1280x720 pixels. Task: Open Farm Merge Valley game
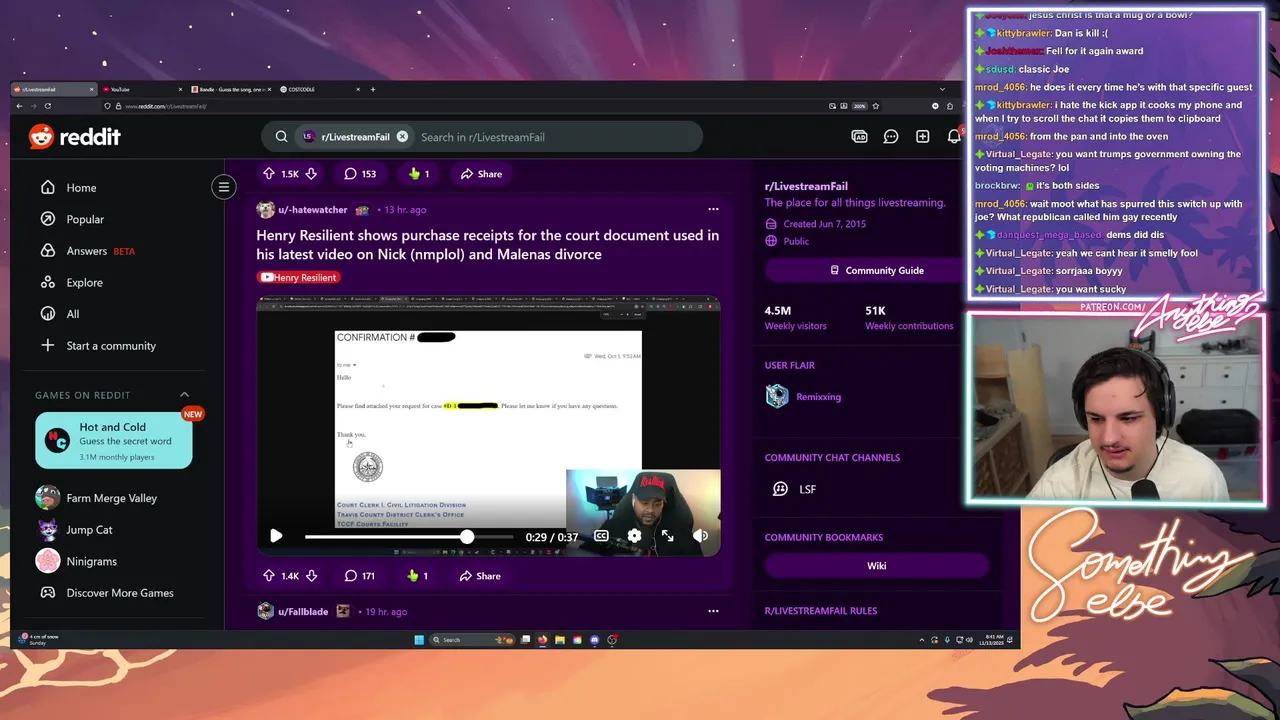pyautogui.click(x=111, y=498)
